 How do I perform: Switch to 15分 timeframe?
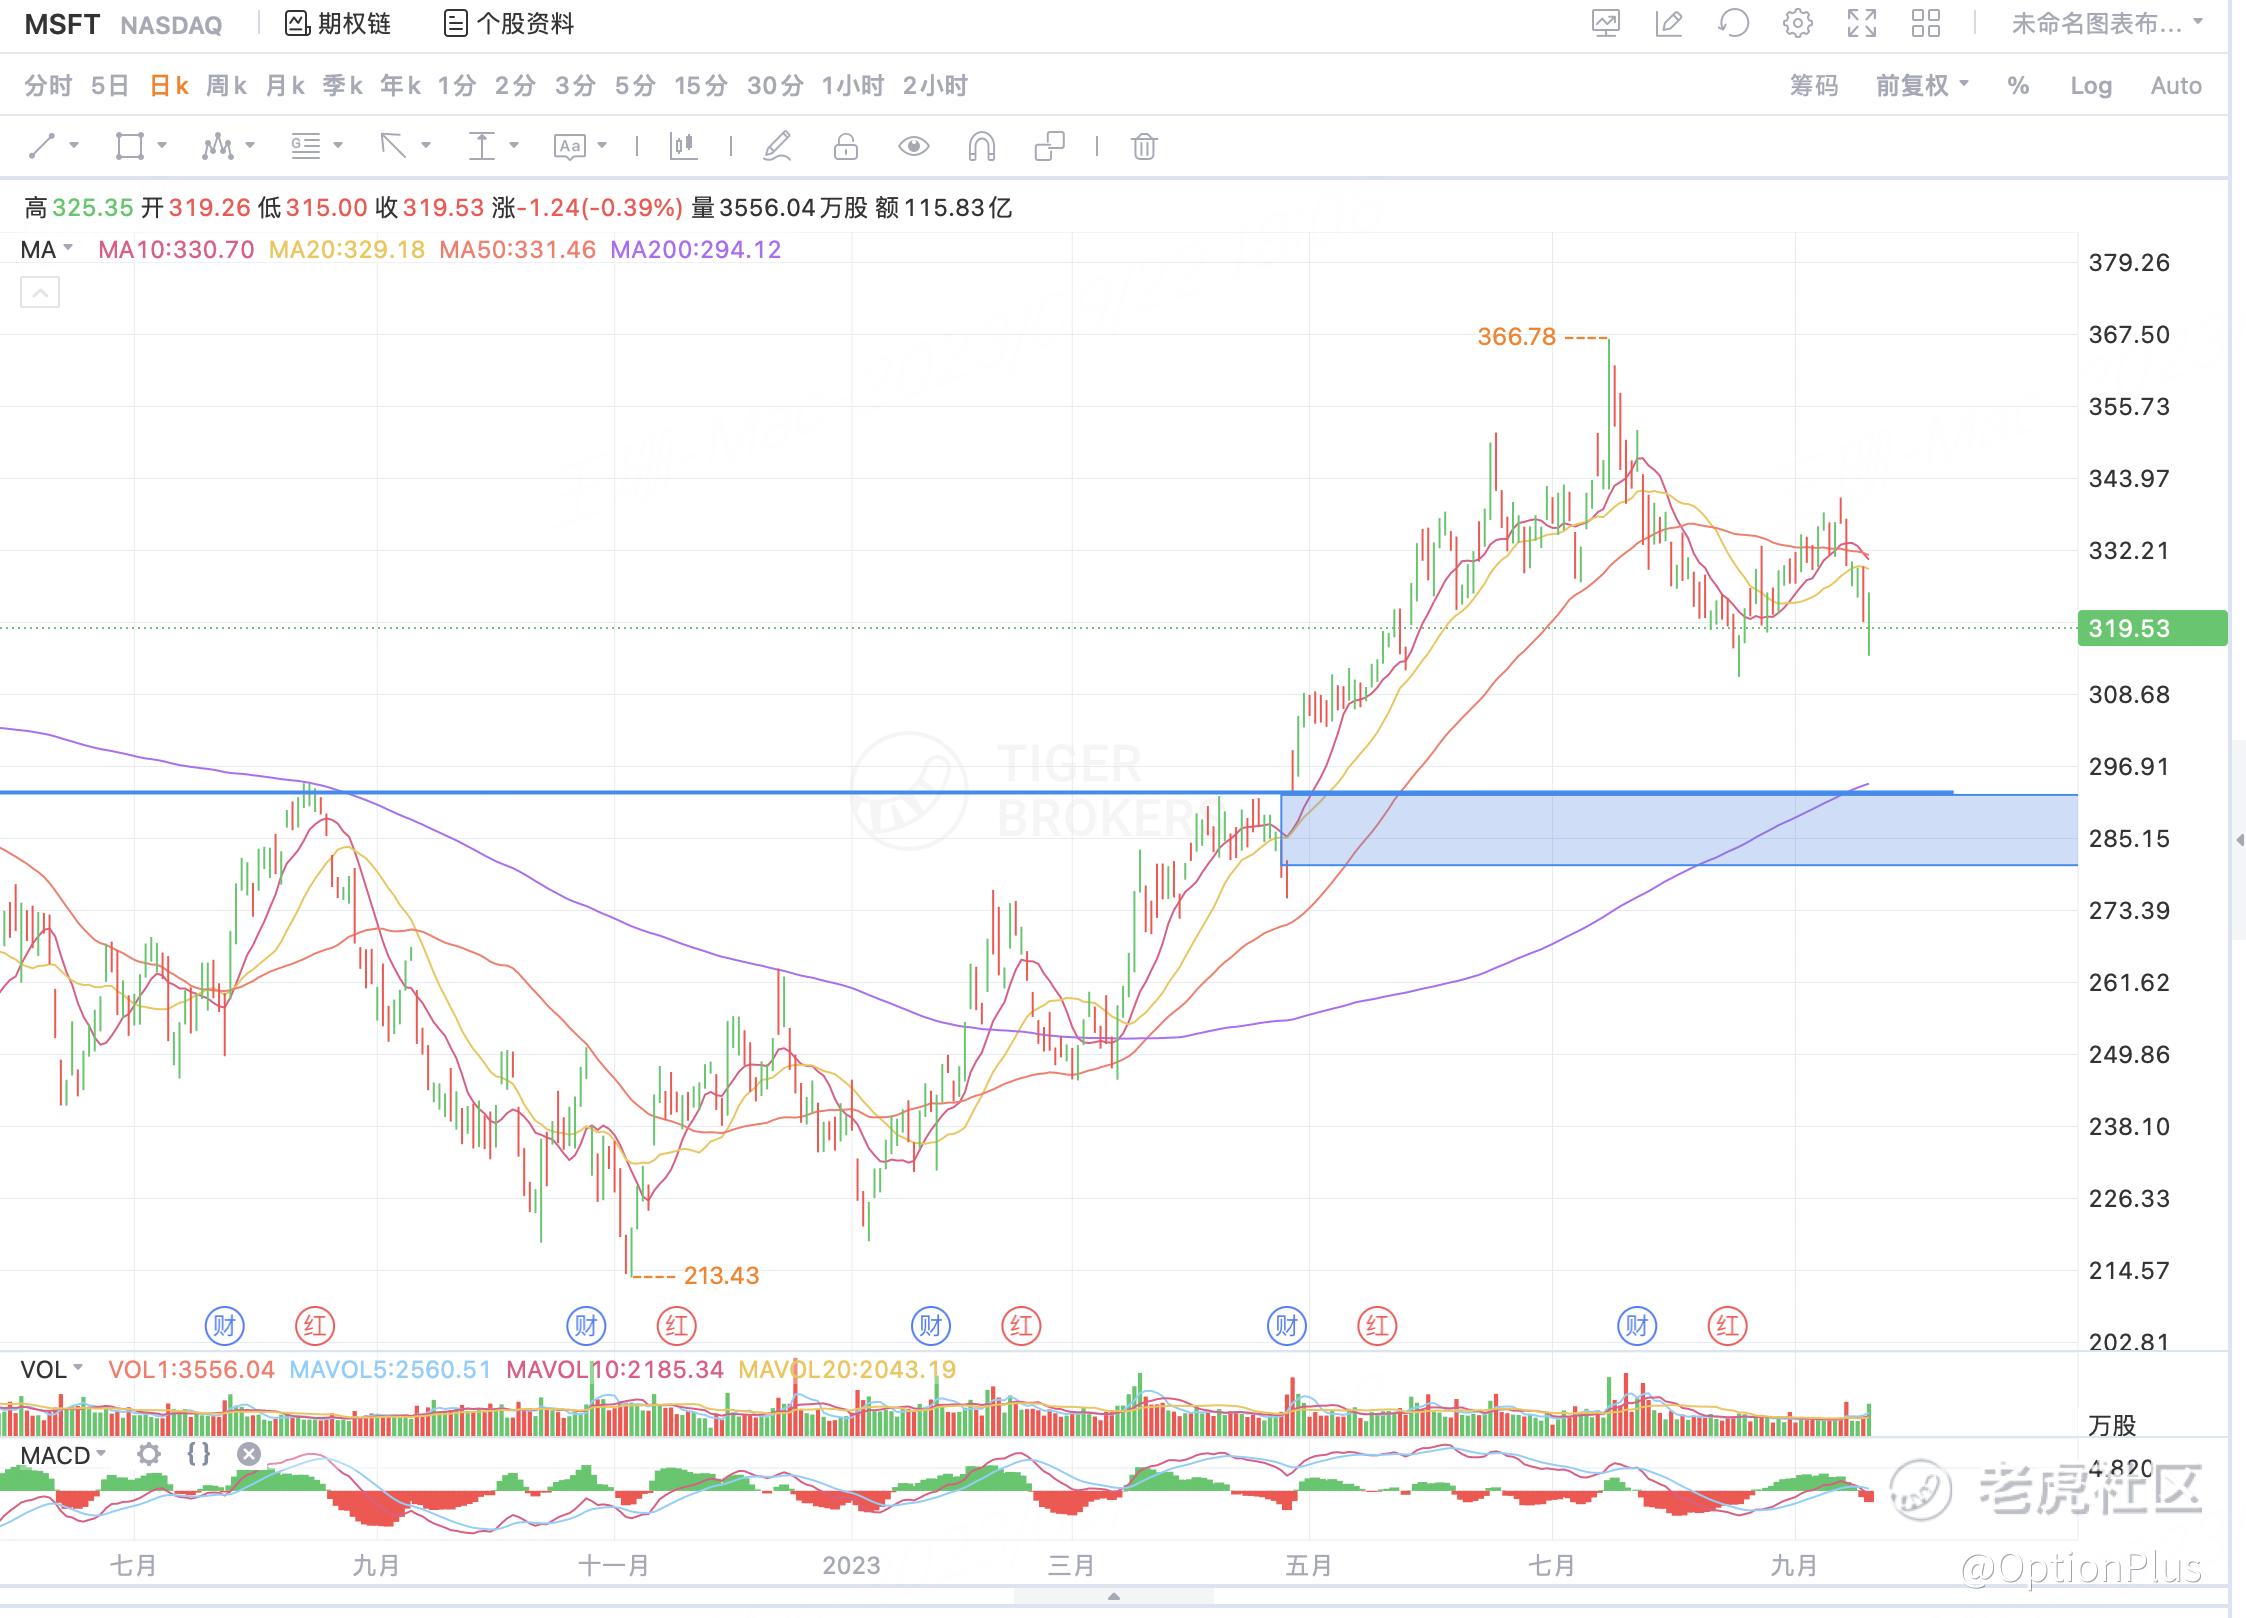pos(700,86)
